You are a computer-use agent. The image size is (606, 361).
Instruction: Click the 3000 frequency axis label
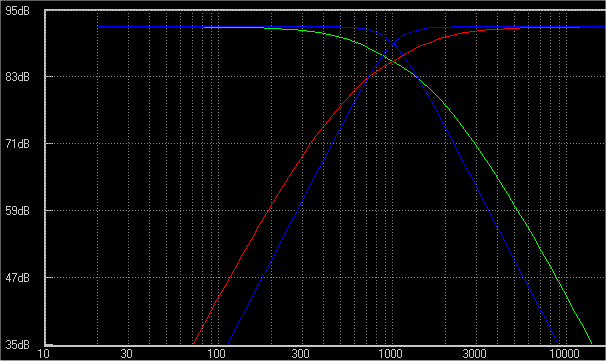coord(474,354)
